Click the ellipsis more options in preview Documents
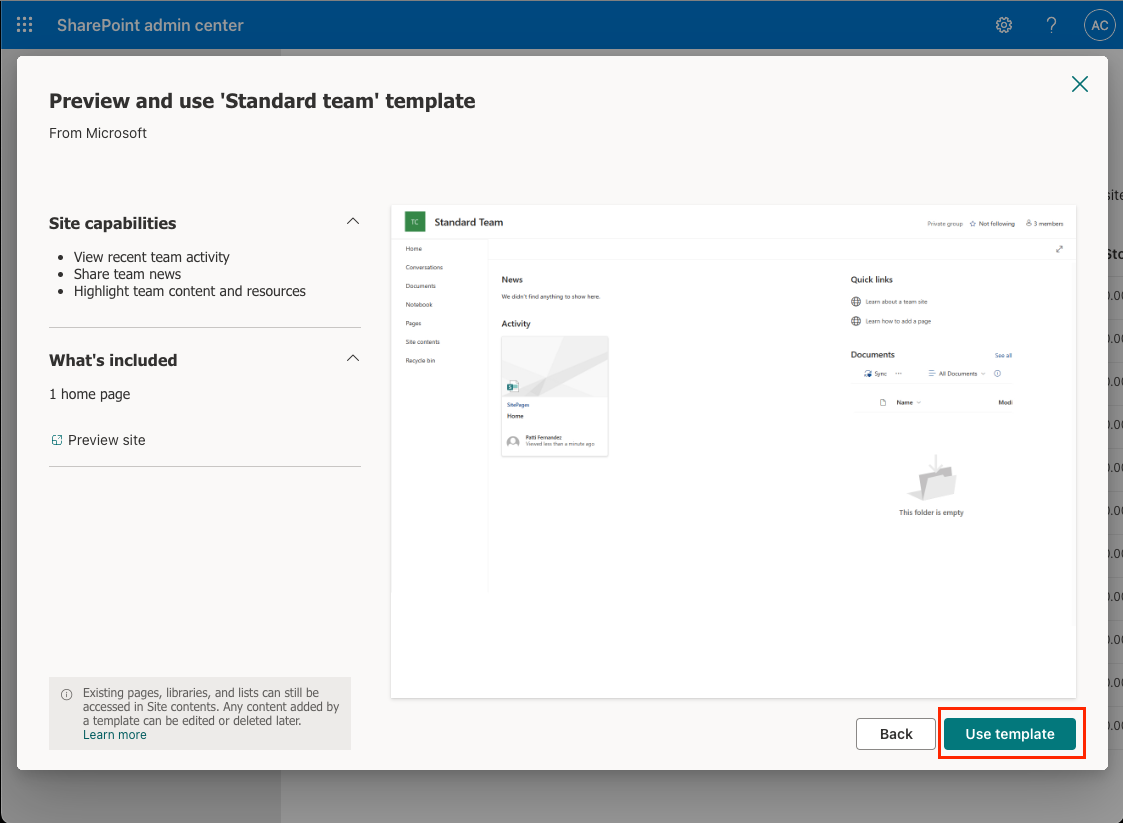1123x823 pixels. [x=899, y=373]
